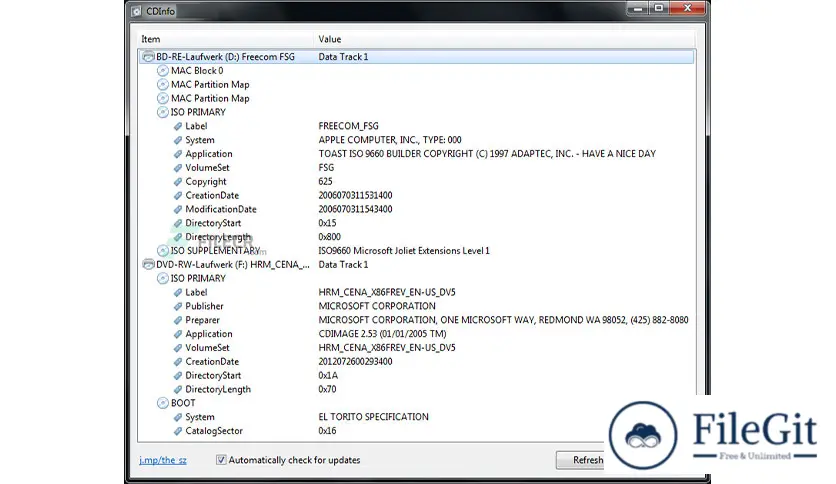Click the second MAC Partition Map disc icon
Viewport: 836px width, 484px height.
(163, 98)
